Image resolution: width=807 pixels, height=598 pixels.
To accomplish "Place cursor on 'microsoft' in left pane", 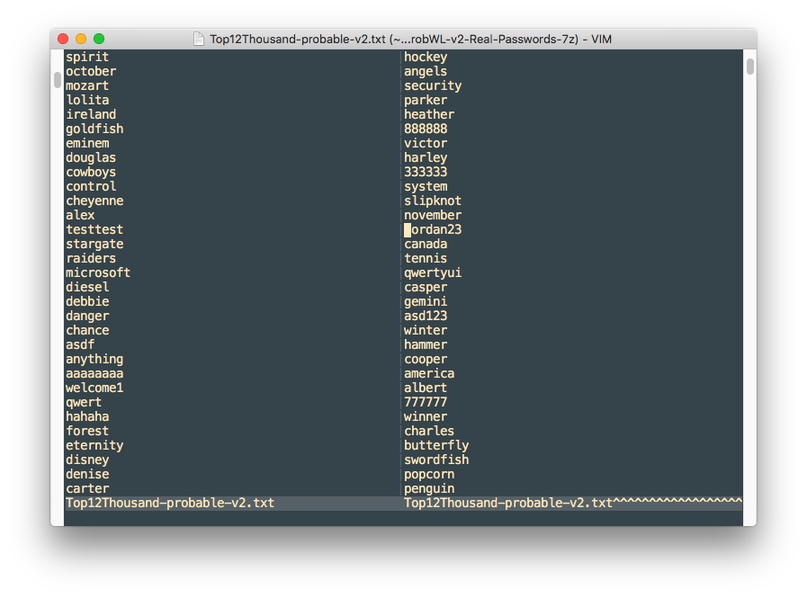I will click(x=98, y=273).
